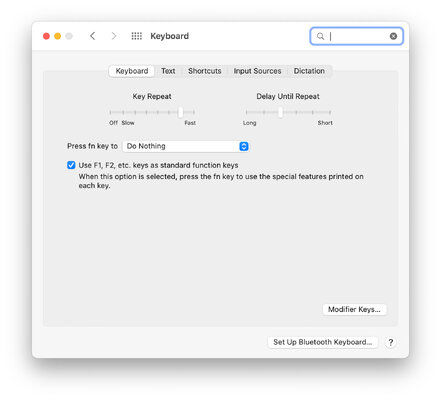Image resolution: width=441 pixels, height=400 pixels.
Task: Go forward with the right chevron
Action: click(x=114, y=36)
